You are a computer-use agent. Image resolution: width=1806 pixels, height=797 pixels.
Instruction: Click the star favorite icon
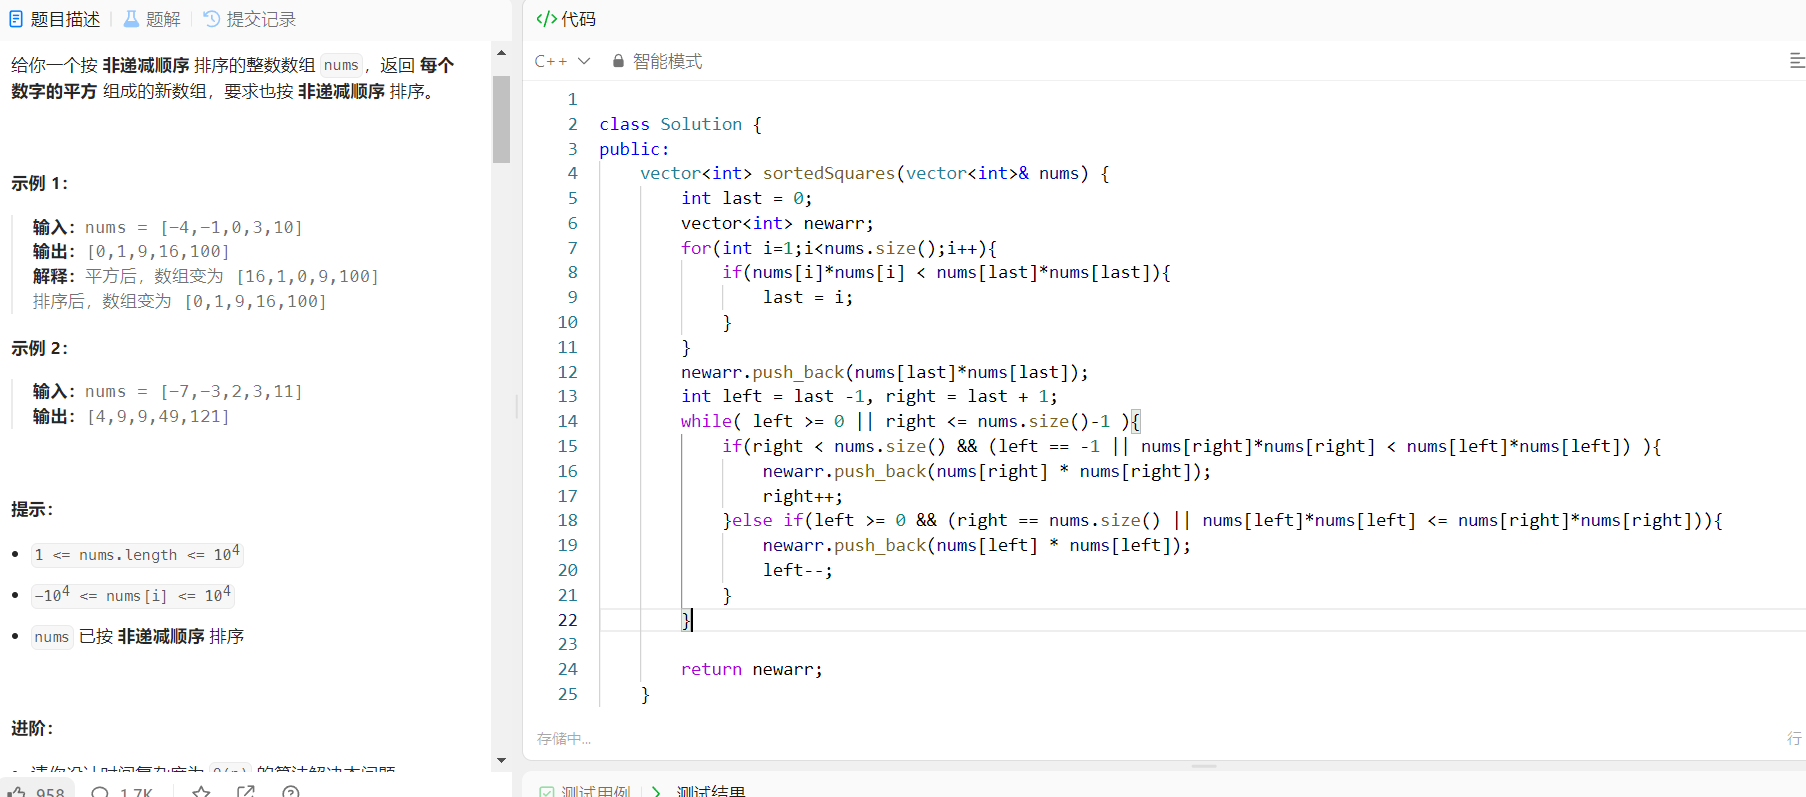coord(201,792)
